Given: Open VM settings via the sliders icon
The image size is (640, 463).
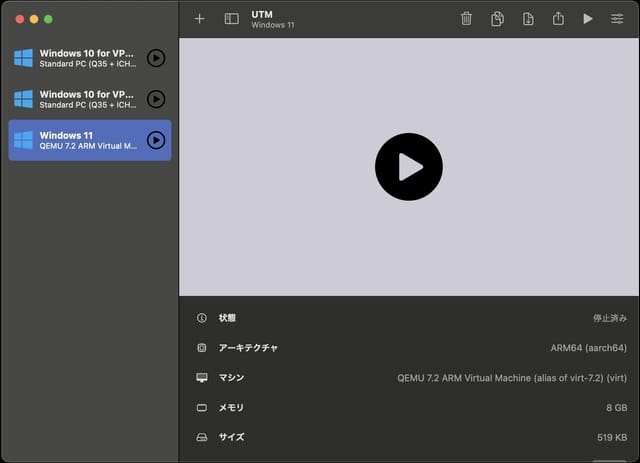Looking at the screenshot, I should click(x=617, y=19).
